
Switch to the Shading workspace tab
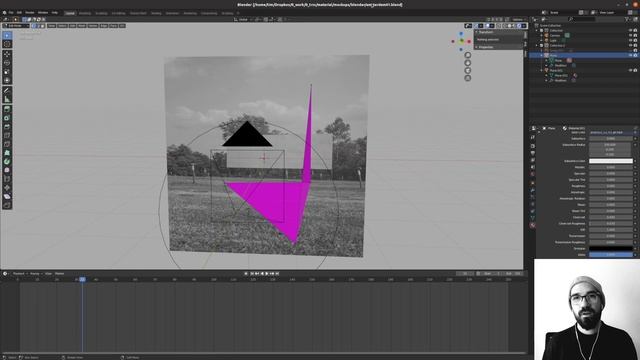[156, 13]
